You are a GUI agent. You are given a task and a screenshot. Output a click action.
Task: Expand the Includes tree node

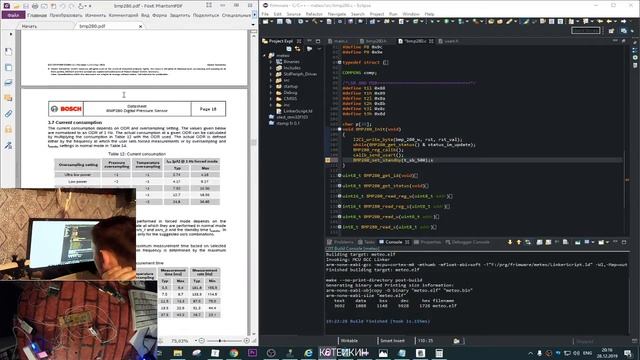tap(271, 68)
